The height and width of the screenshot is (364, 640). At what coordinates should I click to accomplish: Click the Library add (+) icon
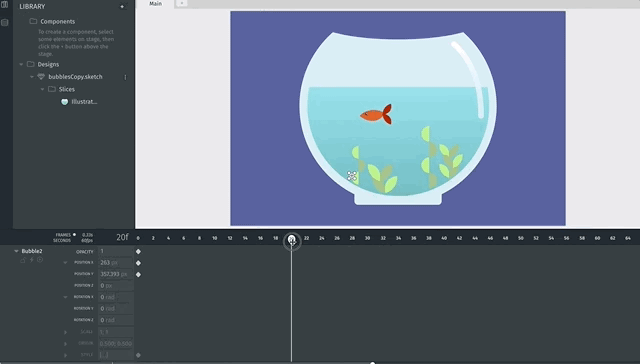point(122,7)
